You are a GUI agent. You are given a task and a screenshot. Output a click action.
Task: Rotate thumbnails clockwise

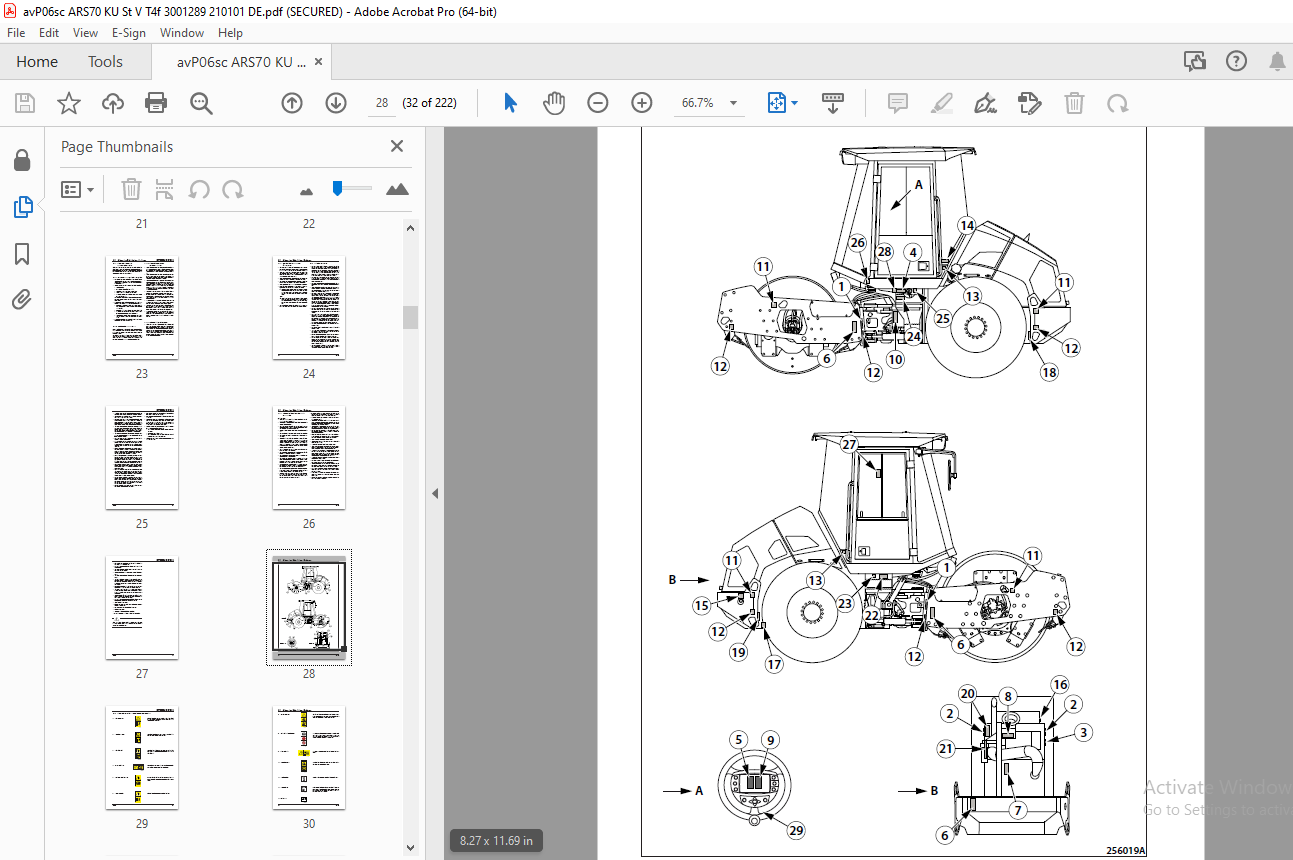[232, 189]
